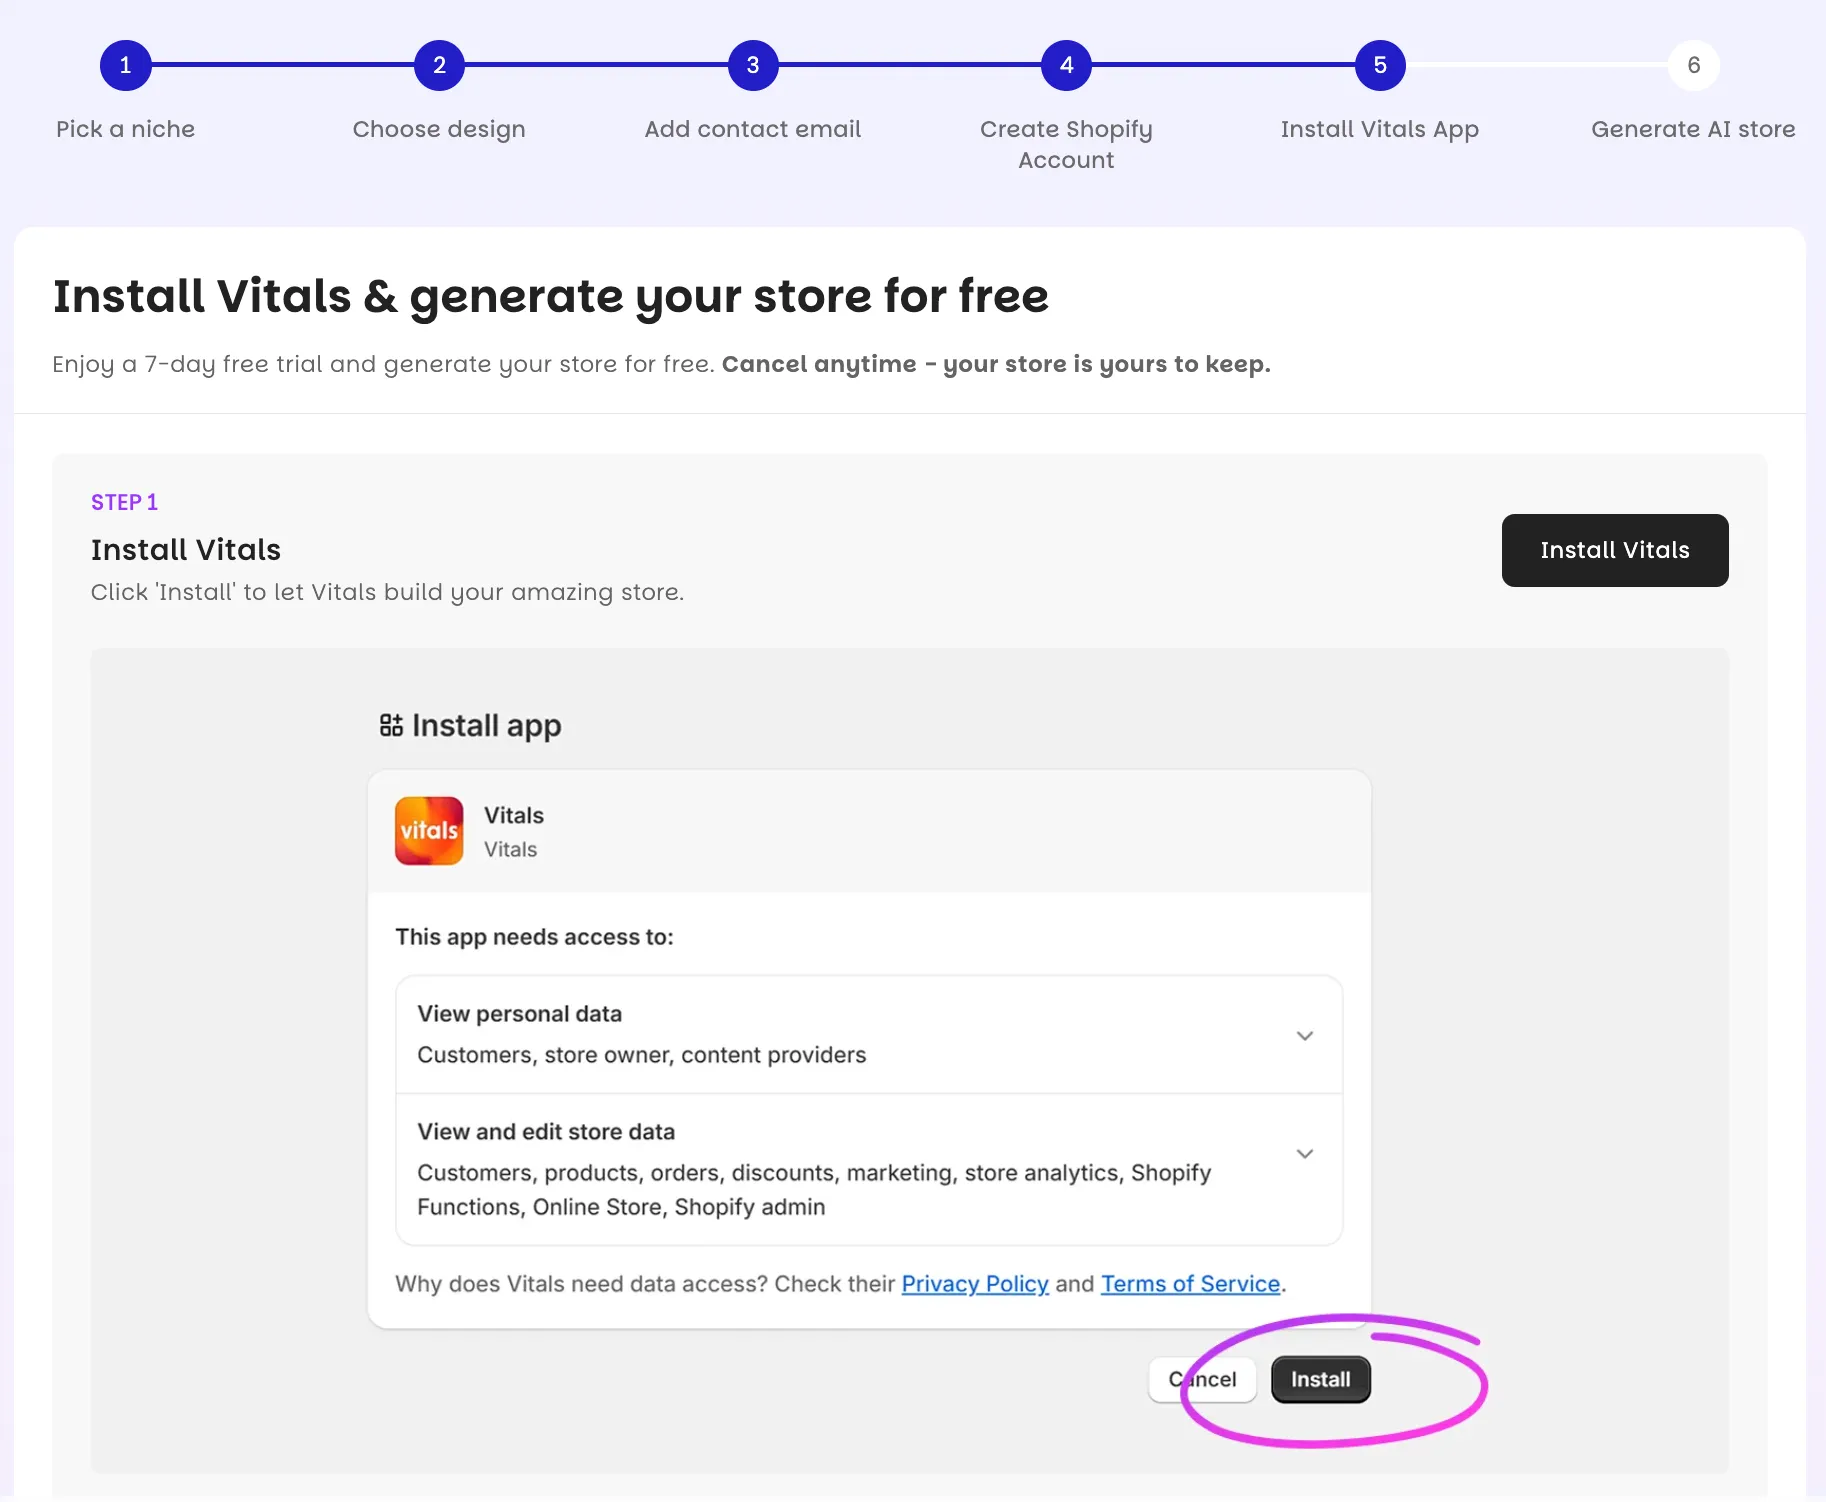Click the Cancel button in install dialog

pos(1202,1379)
